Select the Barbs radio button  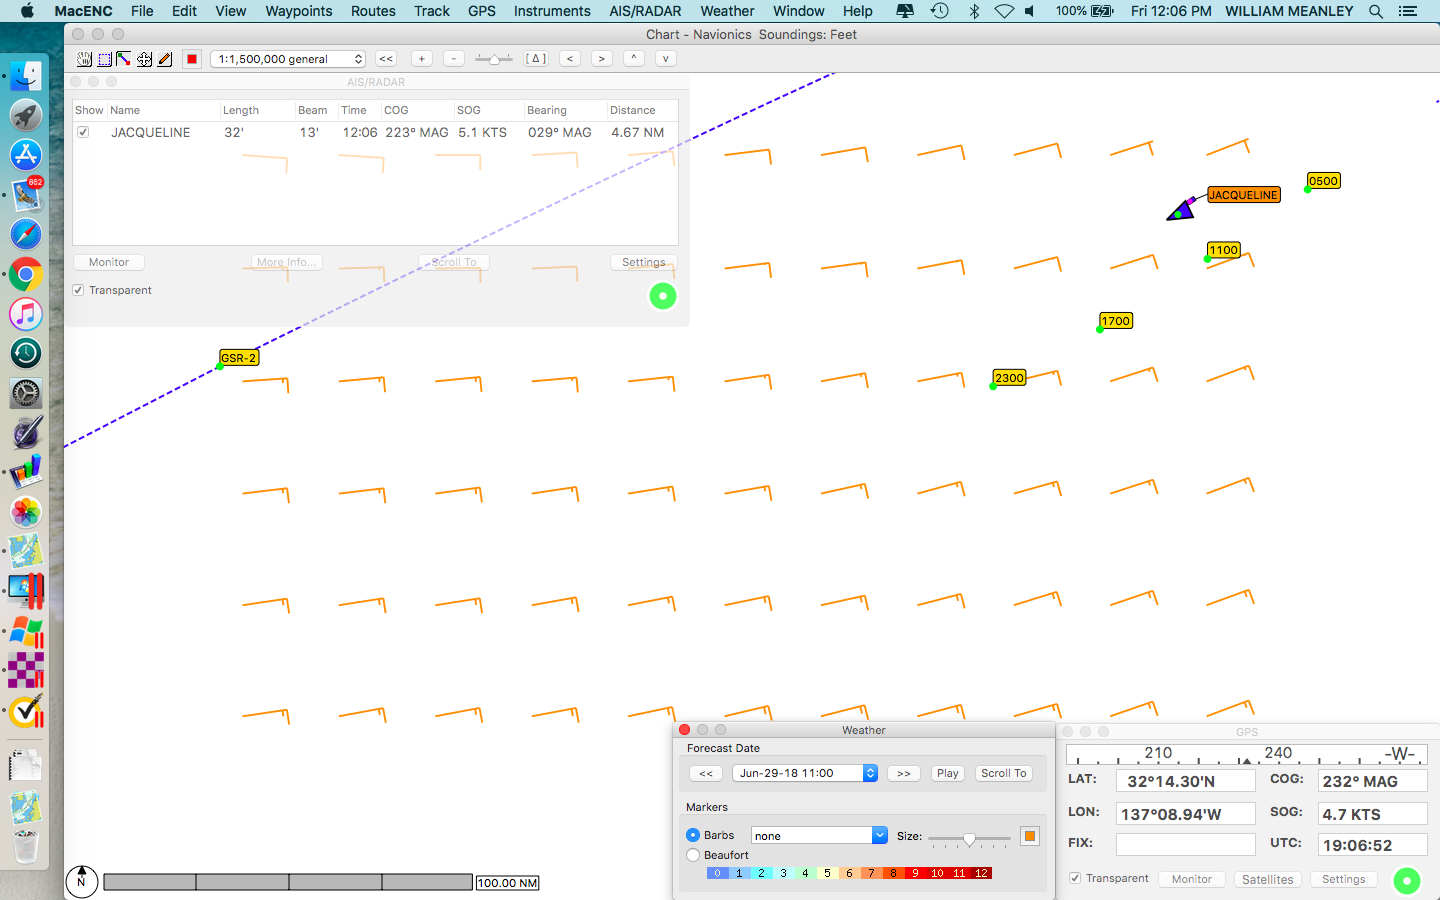click(x=693, y=835)
